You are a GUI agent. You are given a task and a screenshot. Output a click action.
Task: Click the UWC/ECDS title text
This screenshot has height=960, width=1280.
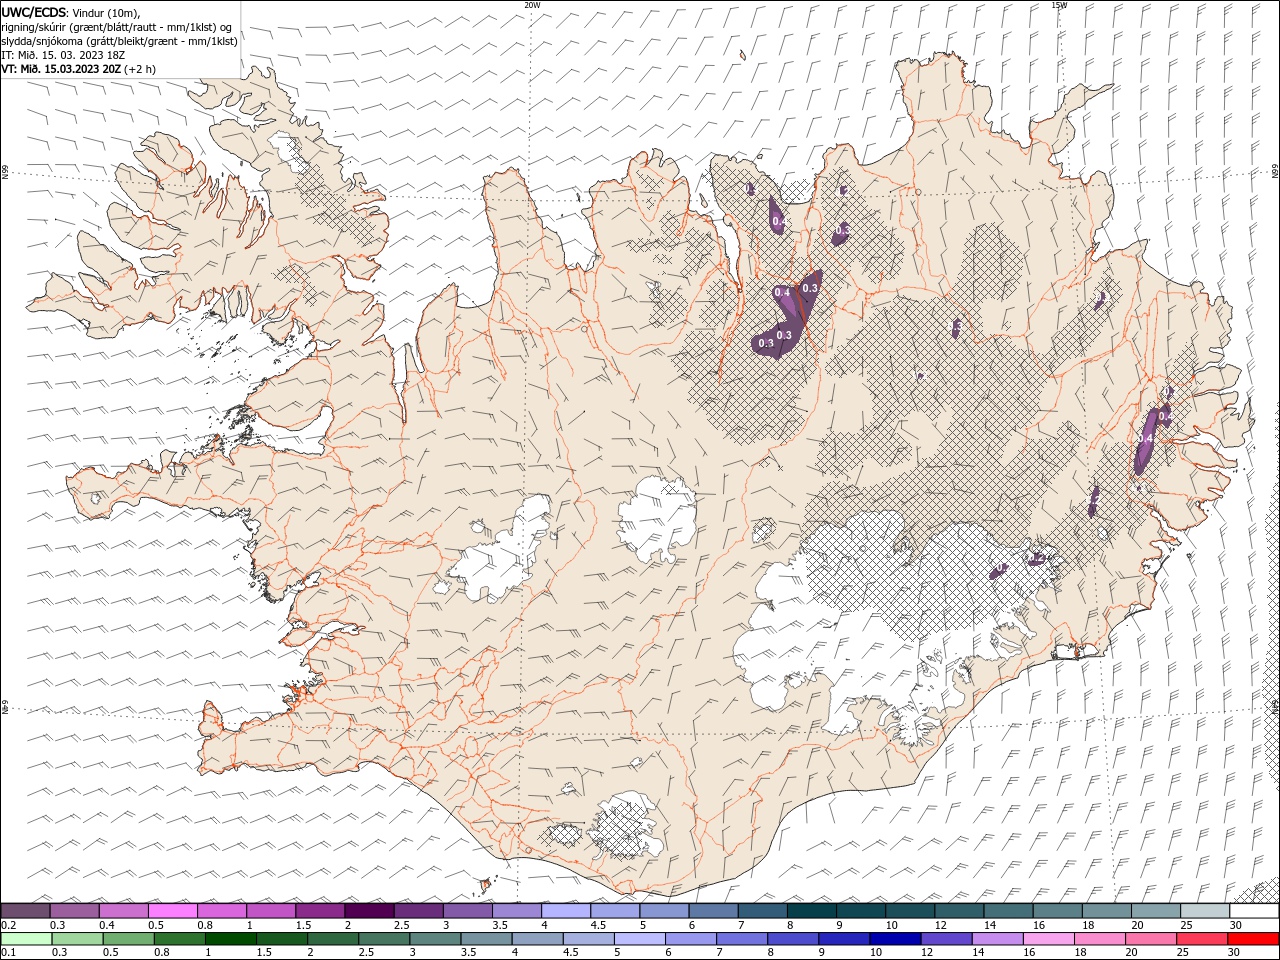point(33,12)
